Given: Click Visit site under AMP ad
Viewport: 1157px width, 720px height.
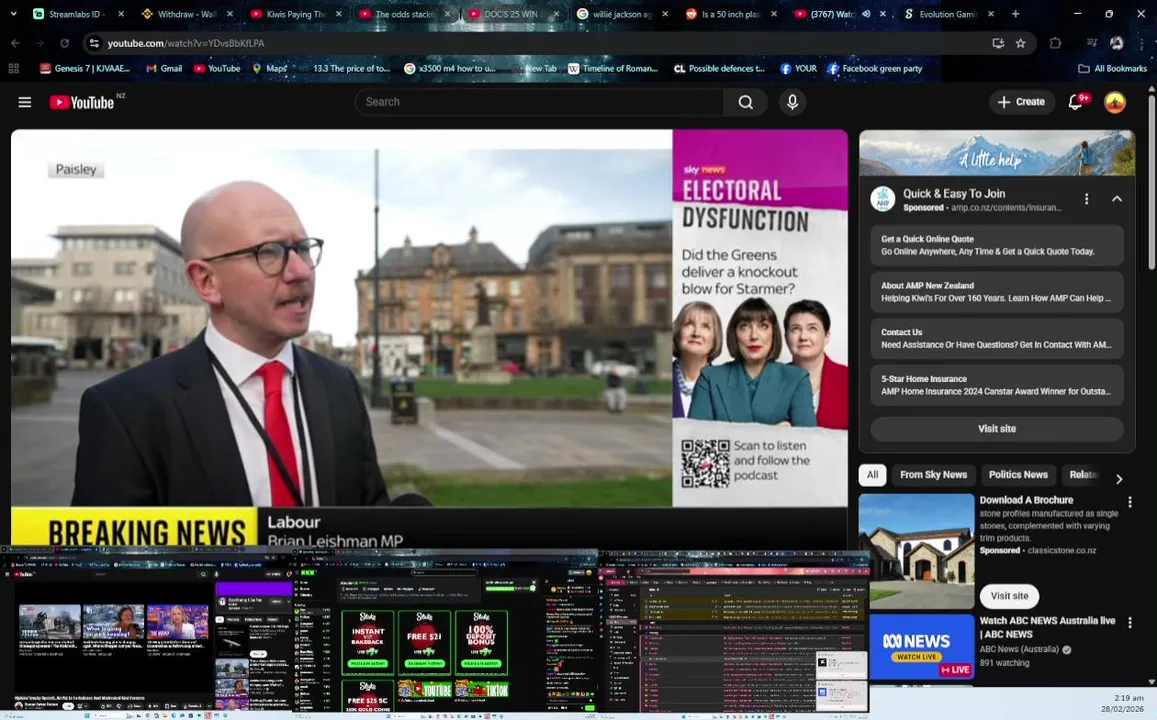Looking at the screenshot, I should point(997,429).
